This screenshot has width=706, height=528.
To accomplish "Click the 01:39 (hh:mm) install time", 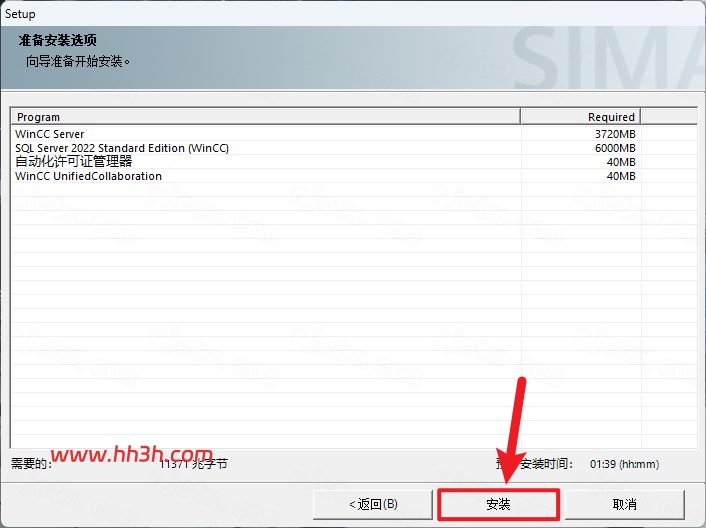I will pos(625,464).
